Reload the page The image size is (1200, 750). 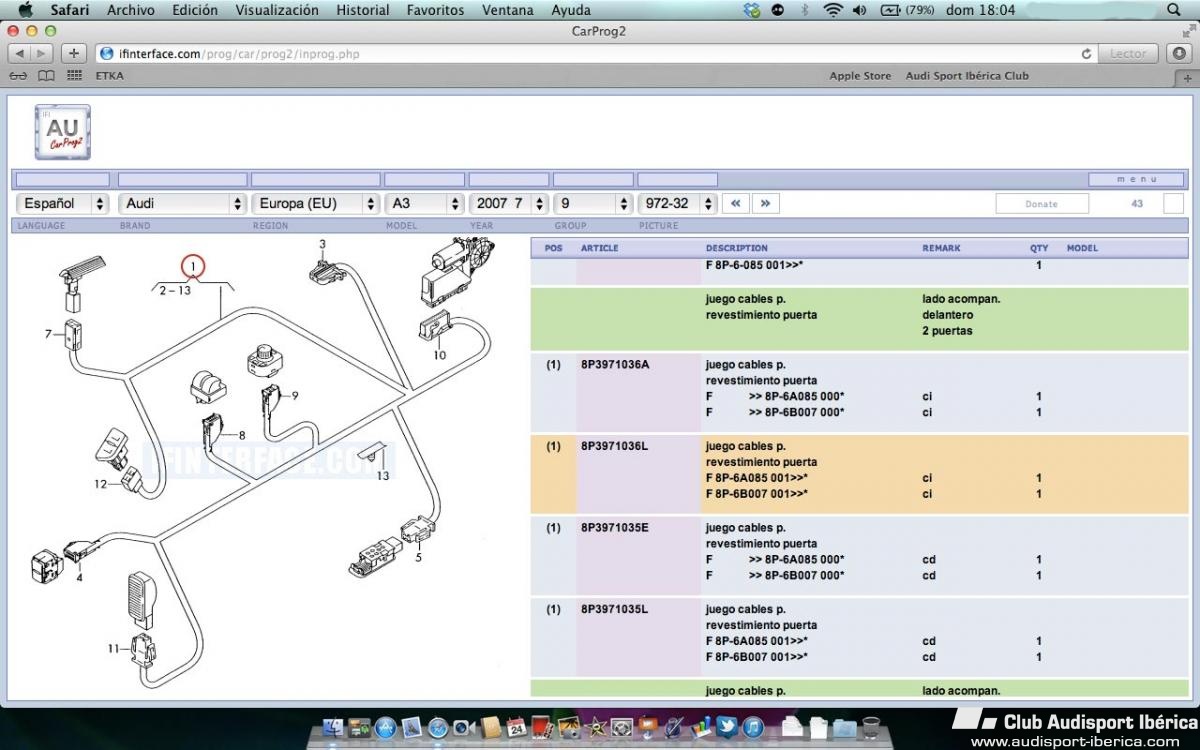1086,54
